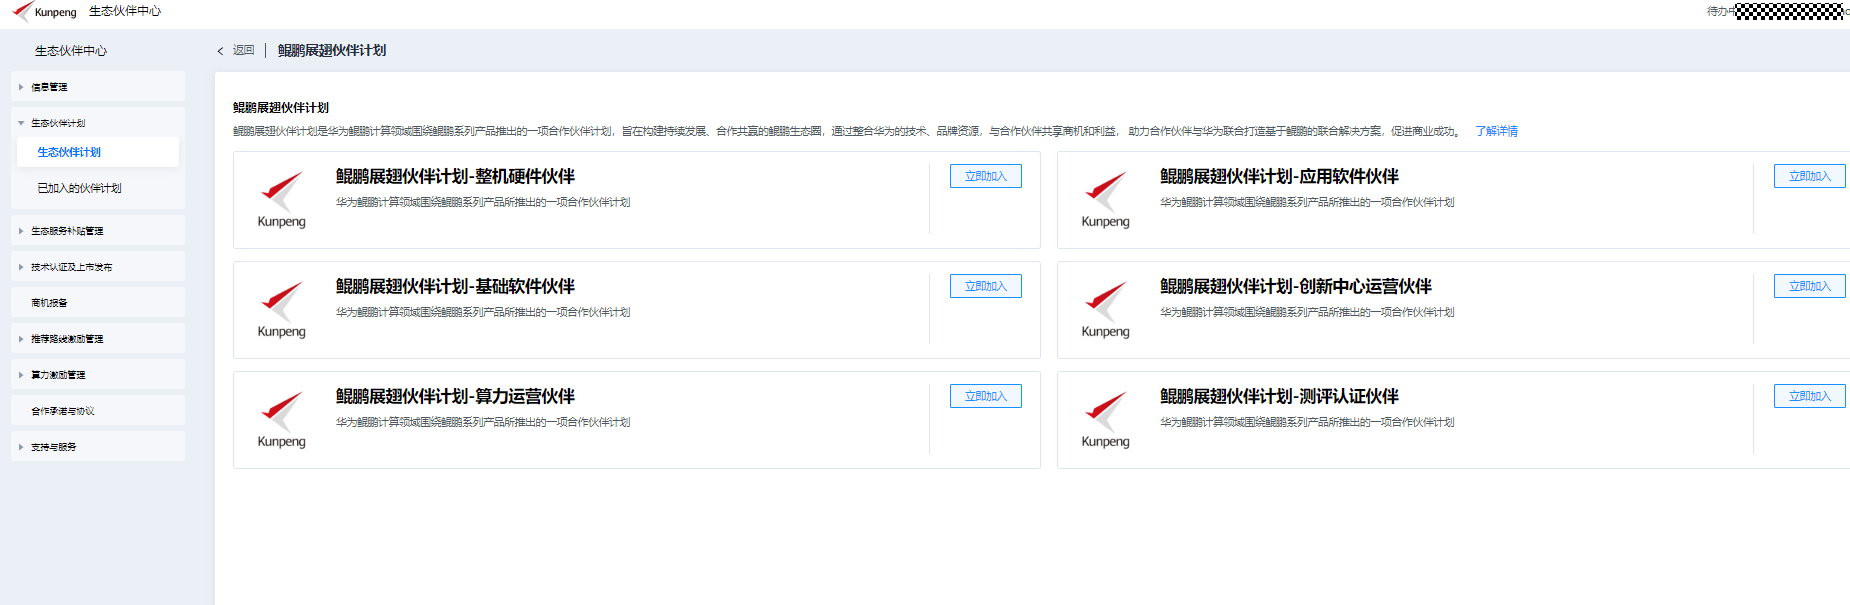Click the description under the 算力运营伙伴 title
Image resolution: width=1850 pixels, height=605 pixels.
(483, 422)
